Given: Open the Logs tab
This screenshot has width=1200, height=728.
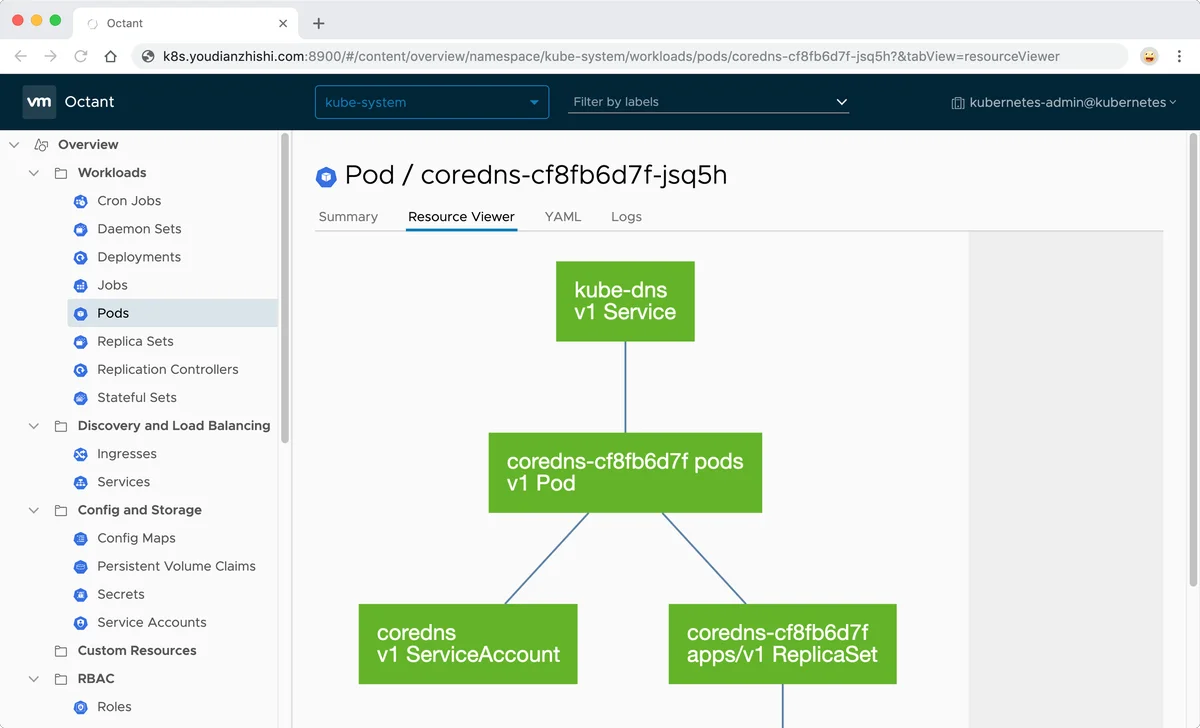Looking at the screenshot, I should [x=626, y=217].
